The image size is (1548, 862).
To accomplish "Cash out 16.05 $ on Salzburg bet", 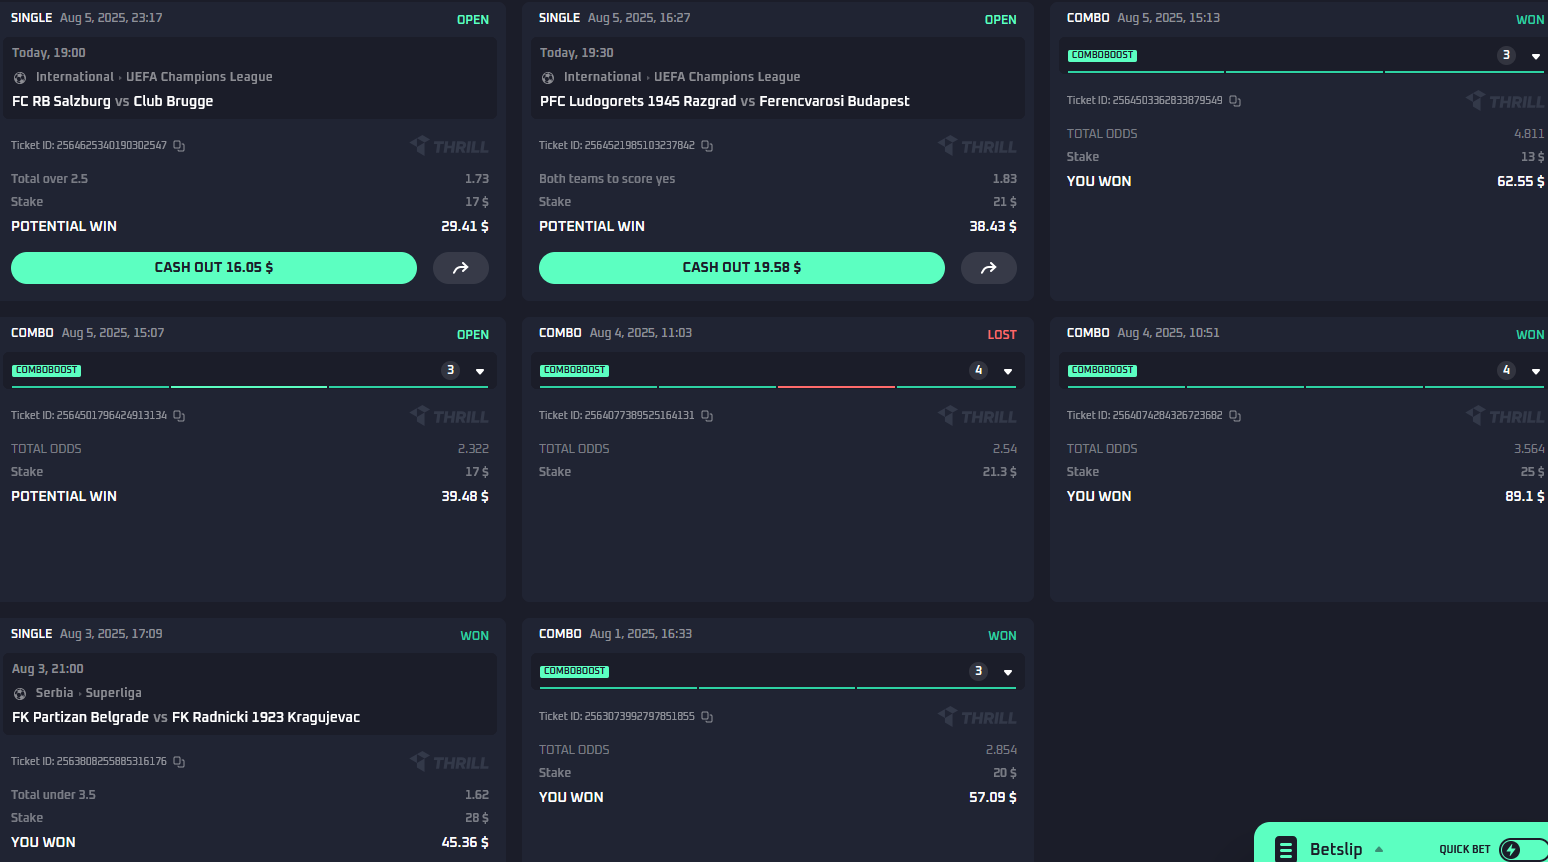I will [214, 268].
